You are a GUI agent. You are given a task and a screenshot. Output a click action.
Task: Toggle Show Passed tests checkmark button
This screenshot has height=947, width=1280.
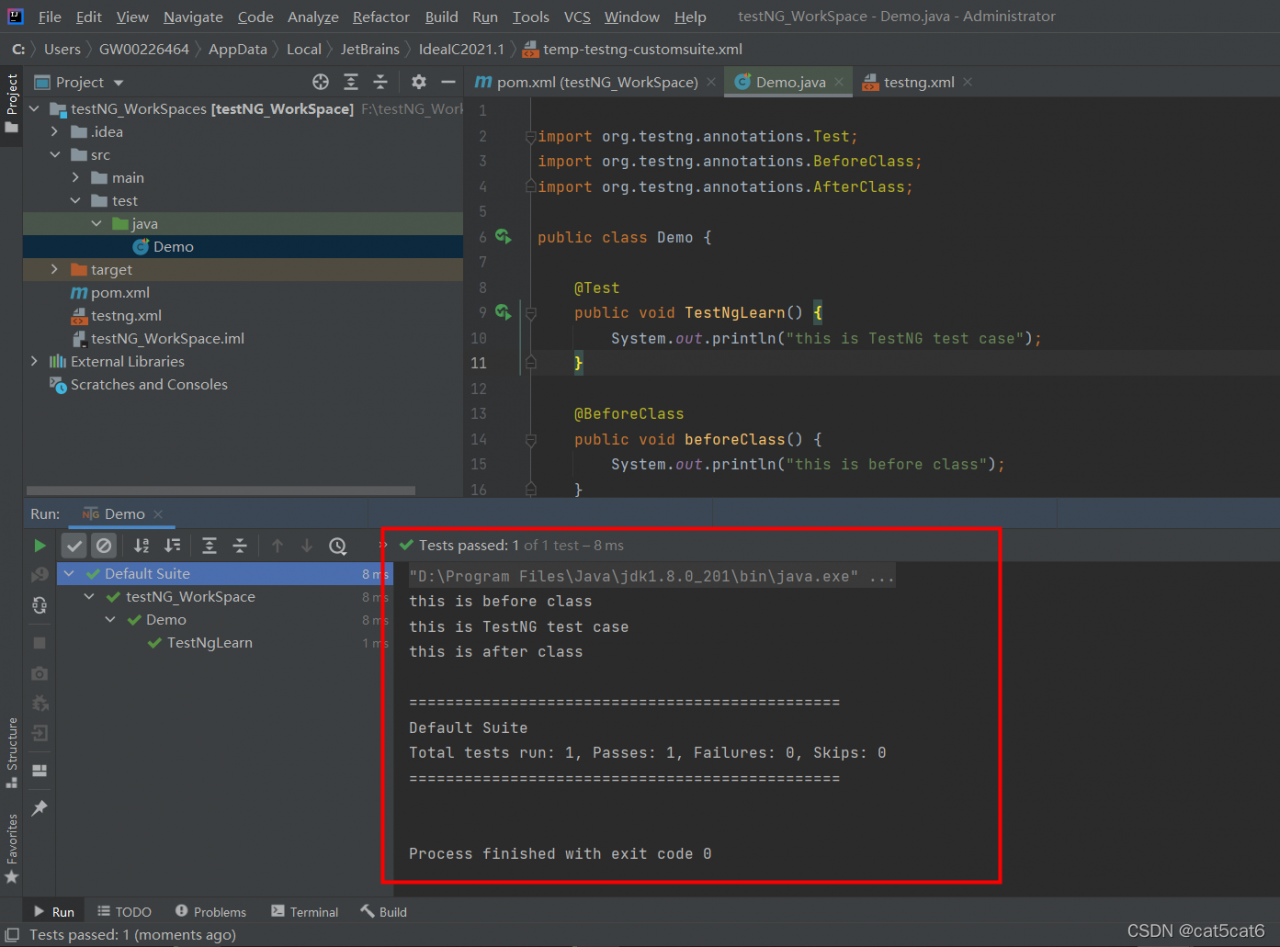point(74,545)
